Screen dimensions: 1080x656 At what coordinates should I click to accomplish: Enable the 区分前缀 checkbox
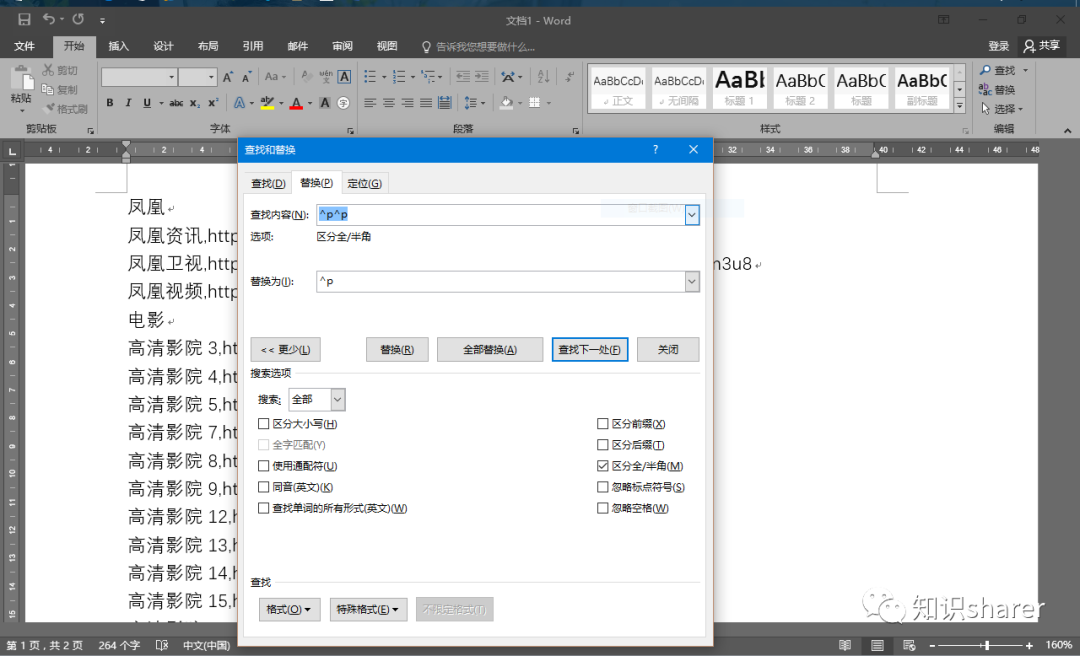603,424
